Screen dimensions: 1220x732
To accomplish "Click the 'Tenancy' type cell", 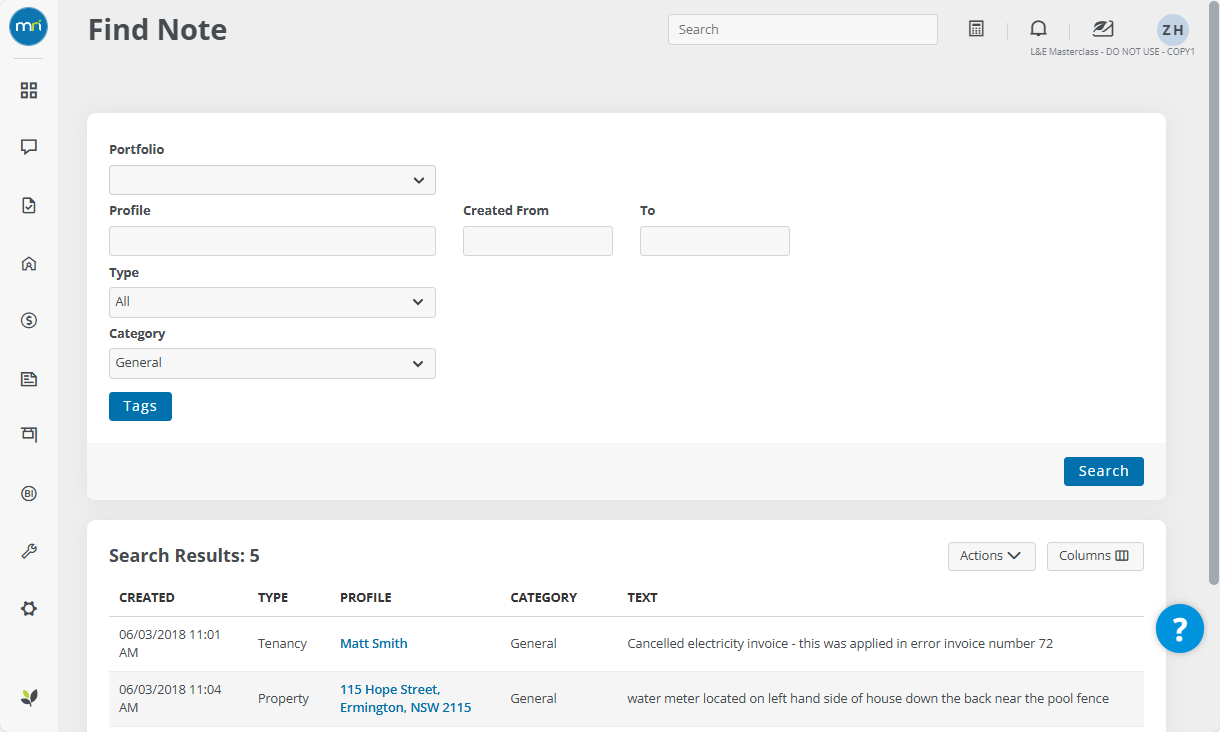I will (x=282, y=644).
